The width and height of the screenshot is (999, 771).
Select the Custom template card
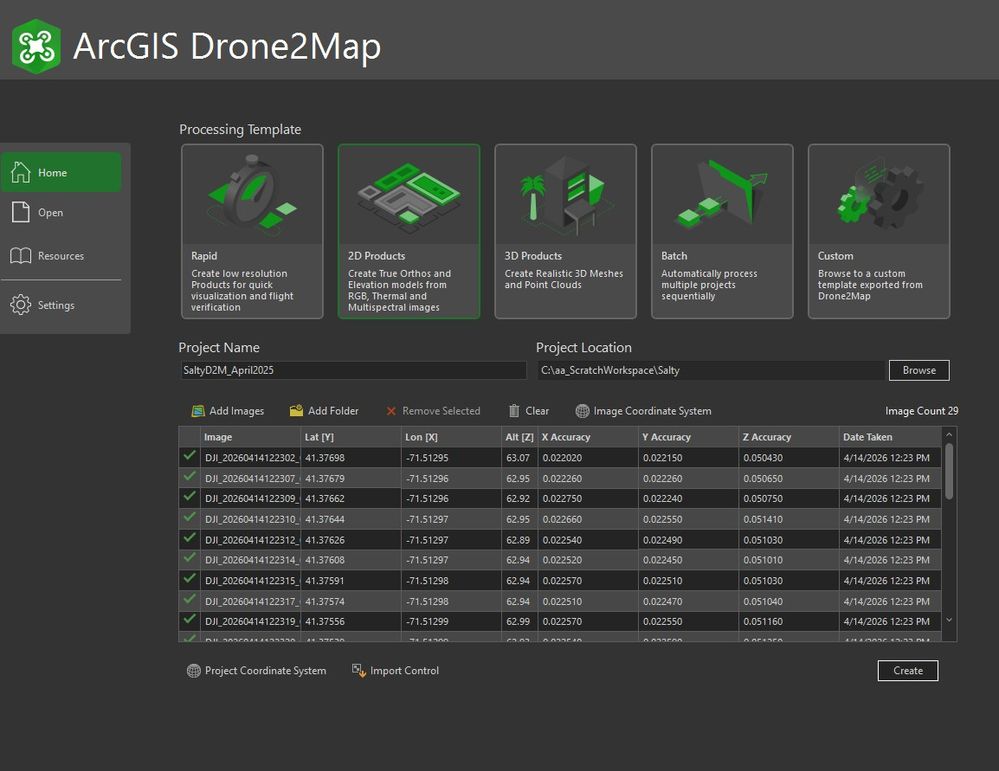click(x=879, y=231)
